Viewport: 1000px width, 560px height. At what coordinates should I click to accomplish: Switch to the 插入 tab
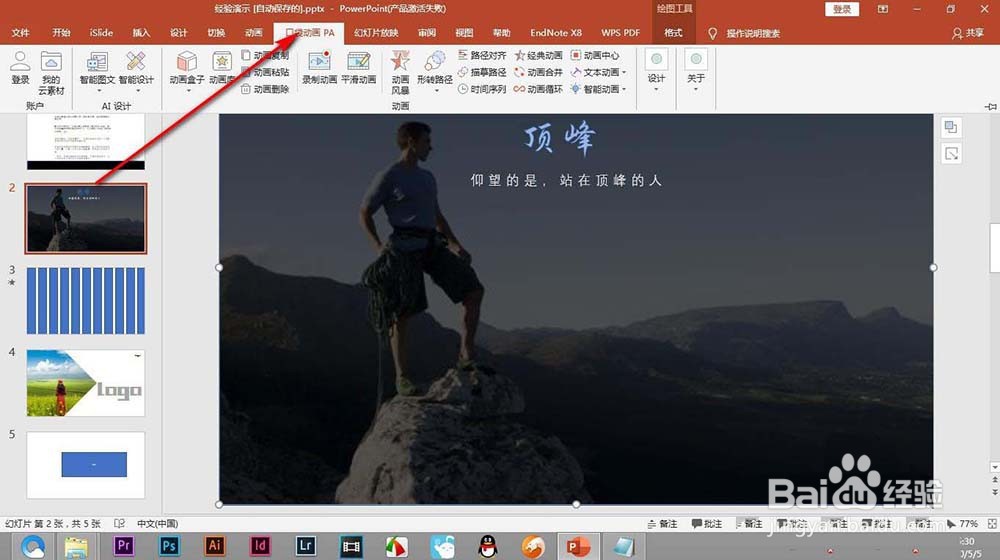click(141, 33)
